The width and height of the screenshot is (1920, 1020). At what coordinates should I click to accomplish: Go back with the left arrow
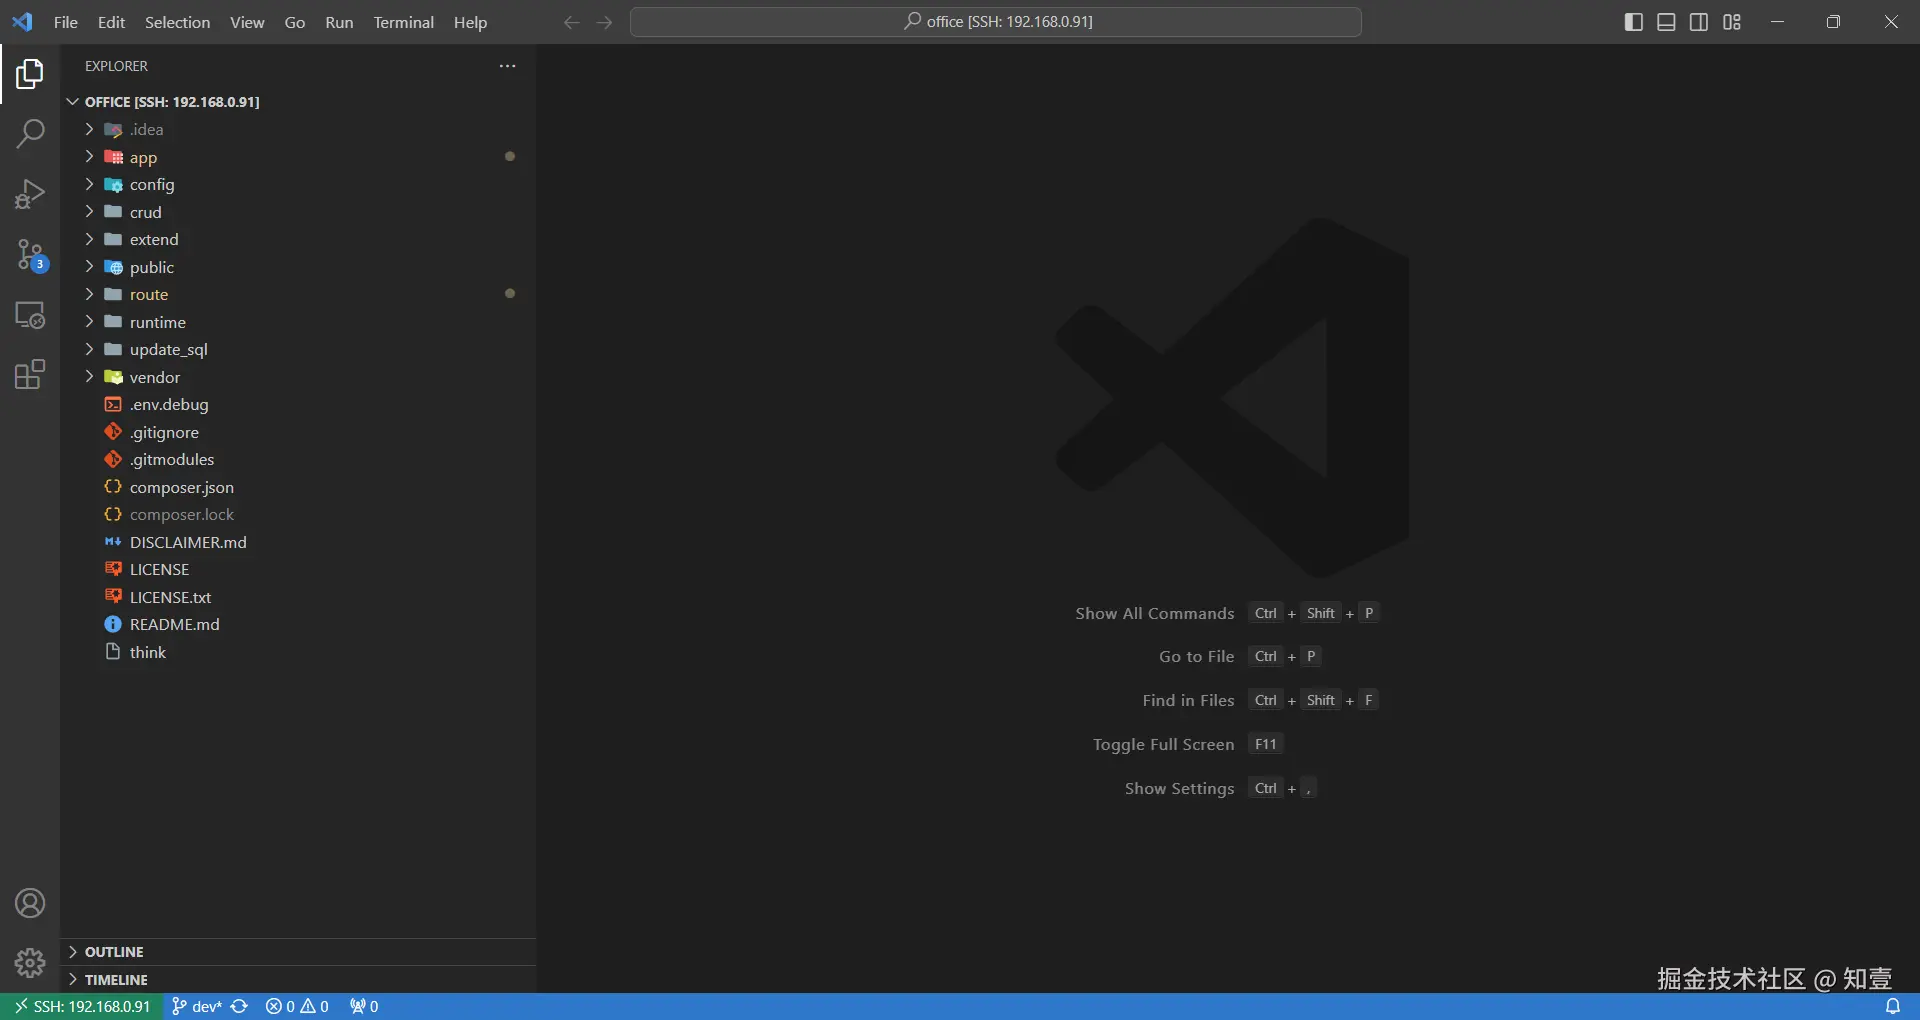[571, 22]
